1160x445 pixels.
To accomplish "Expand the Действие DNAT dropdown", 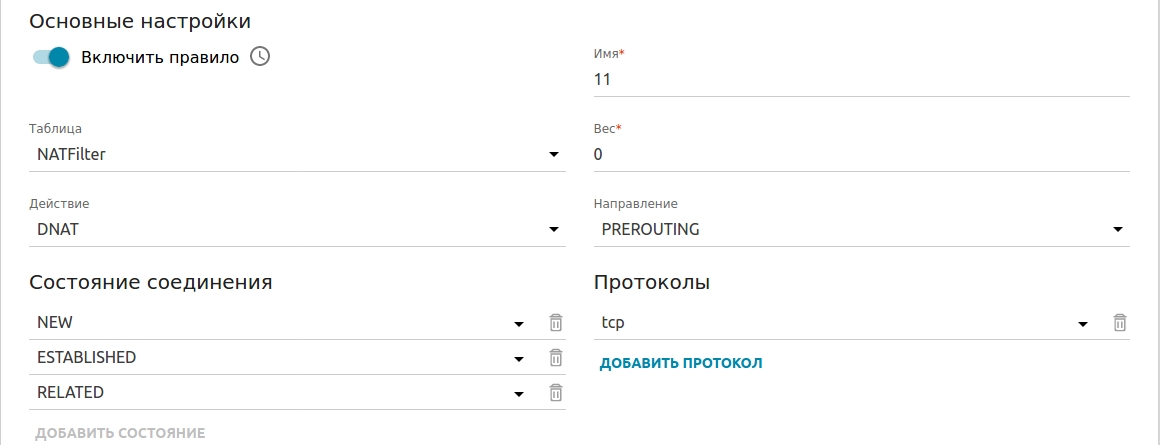I will [x=297, y=230].
